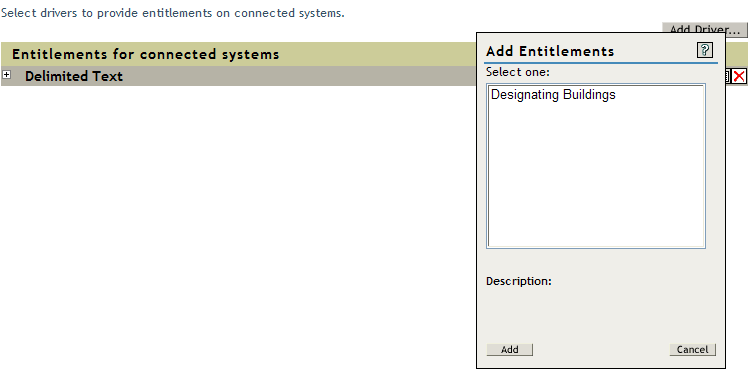748x370 pixels.
Task: Click the Description label in the dialog
Action: [x=519, y=281]
